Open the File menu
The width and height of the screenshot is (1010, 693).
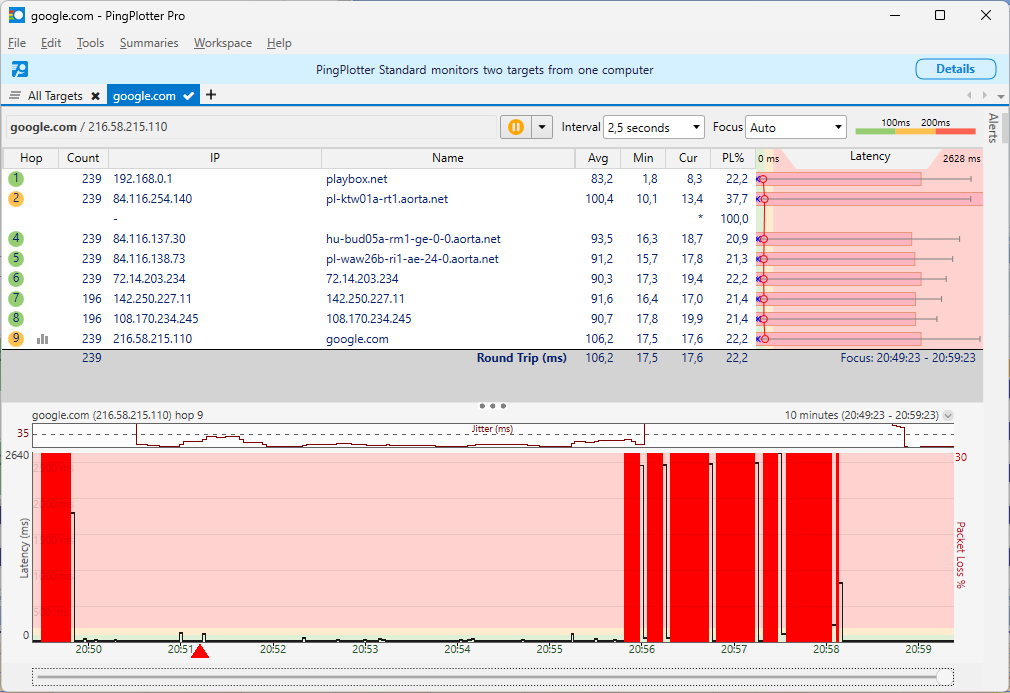pyautogui.click(x=17, y=43)
